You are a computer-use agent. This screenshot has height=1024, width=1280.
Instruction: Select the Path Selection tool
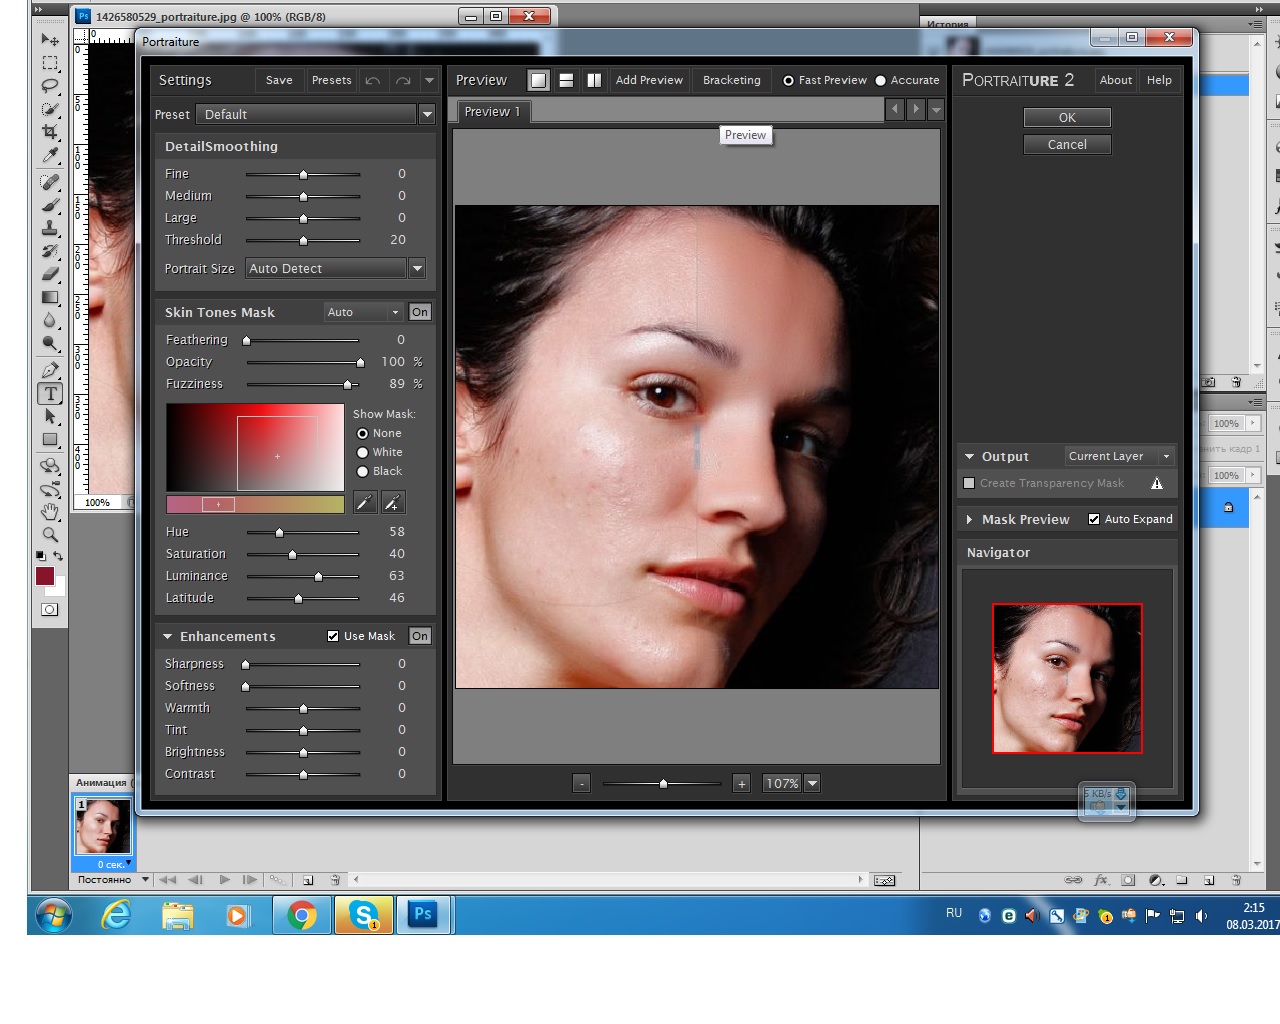(49, 416)
